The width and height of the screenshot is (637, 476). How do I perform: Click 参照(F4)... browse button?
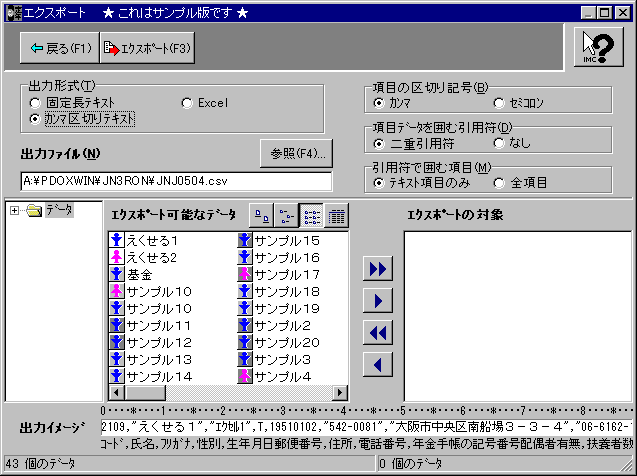tap(296, 154)
